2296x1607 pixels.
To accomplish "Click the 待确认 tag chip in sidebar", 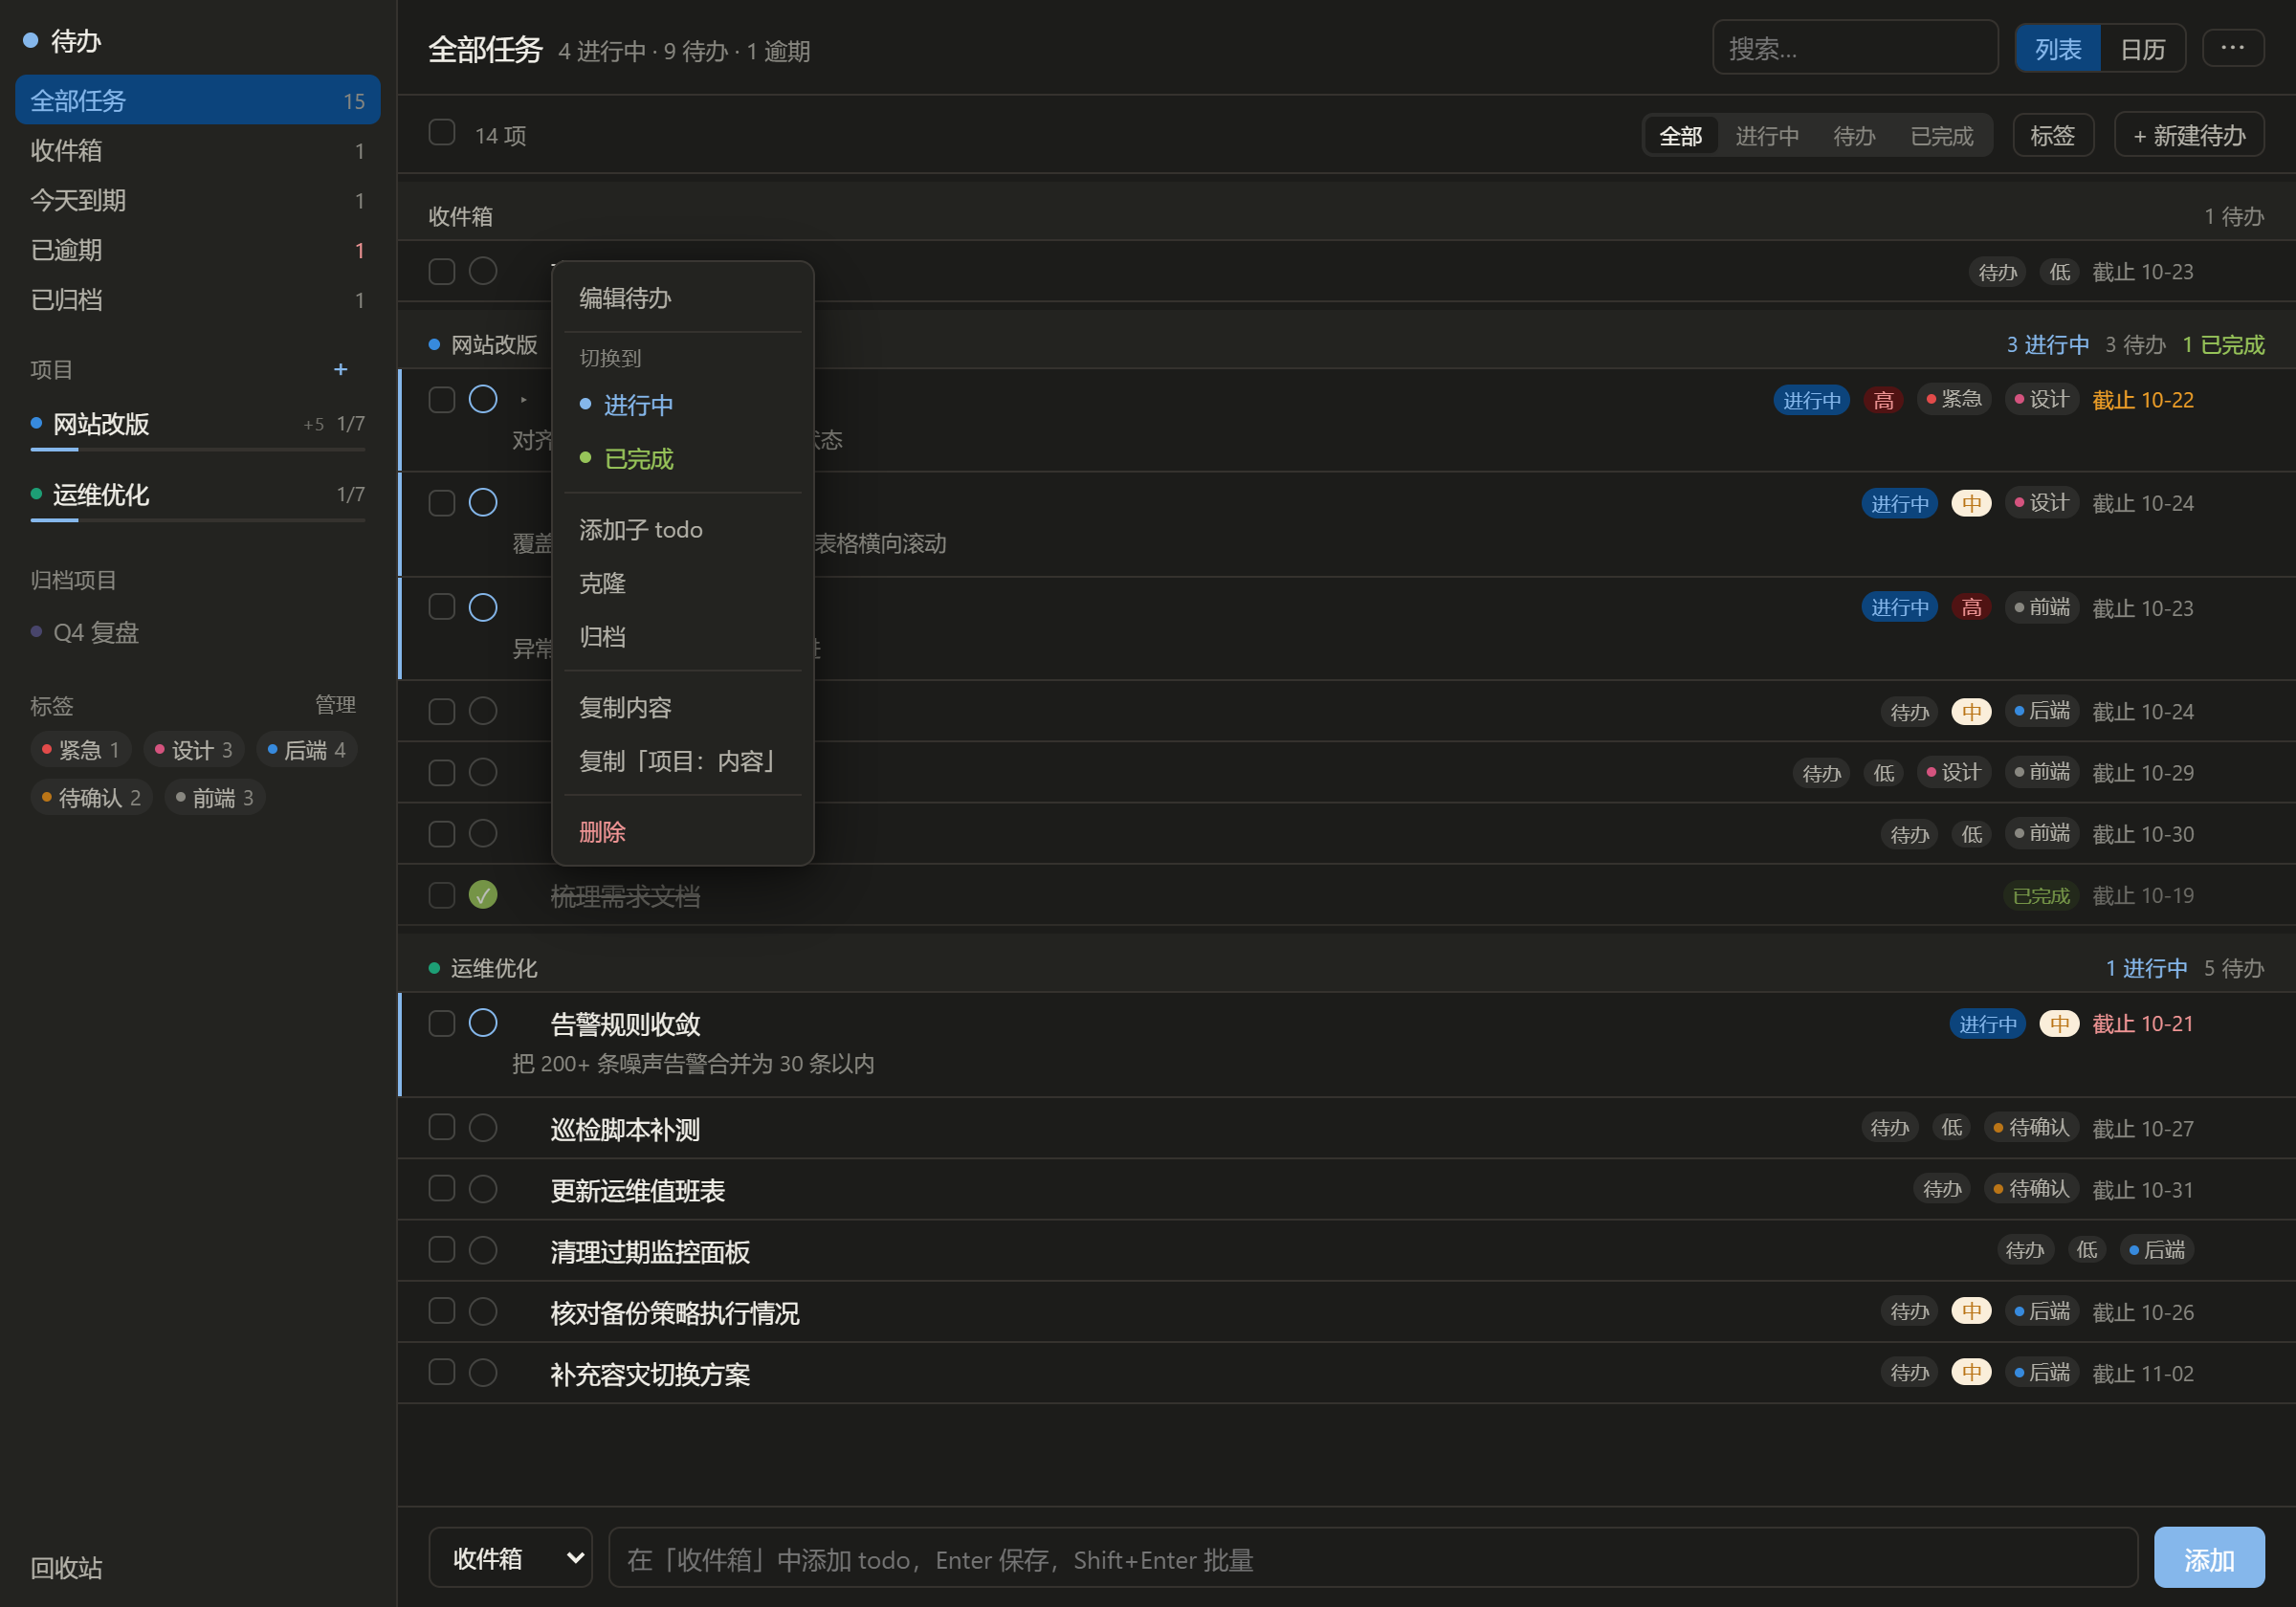I will (91, 798).
